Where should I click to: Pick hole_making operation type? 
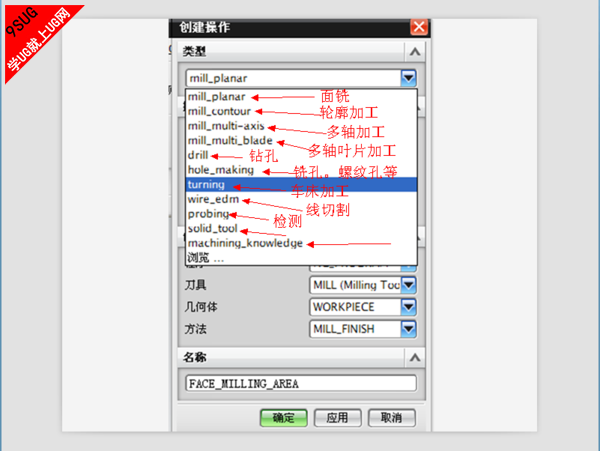coord(301,170)
